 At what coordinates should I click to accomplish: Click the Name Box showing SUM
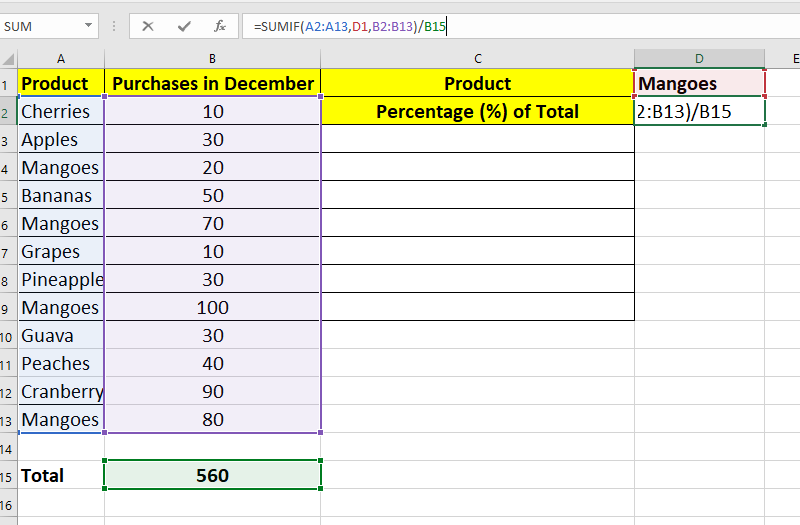coord(40,26)
